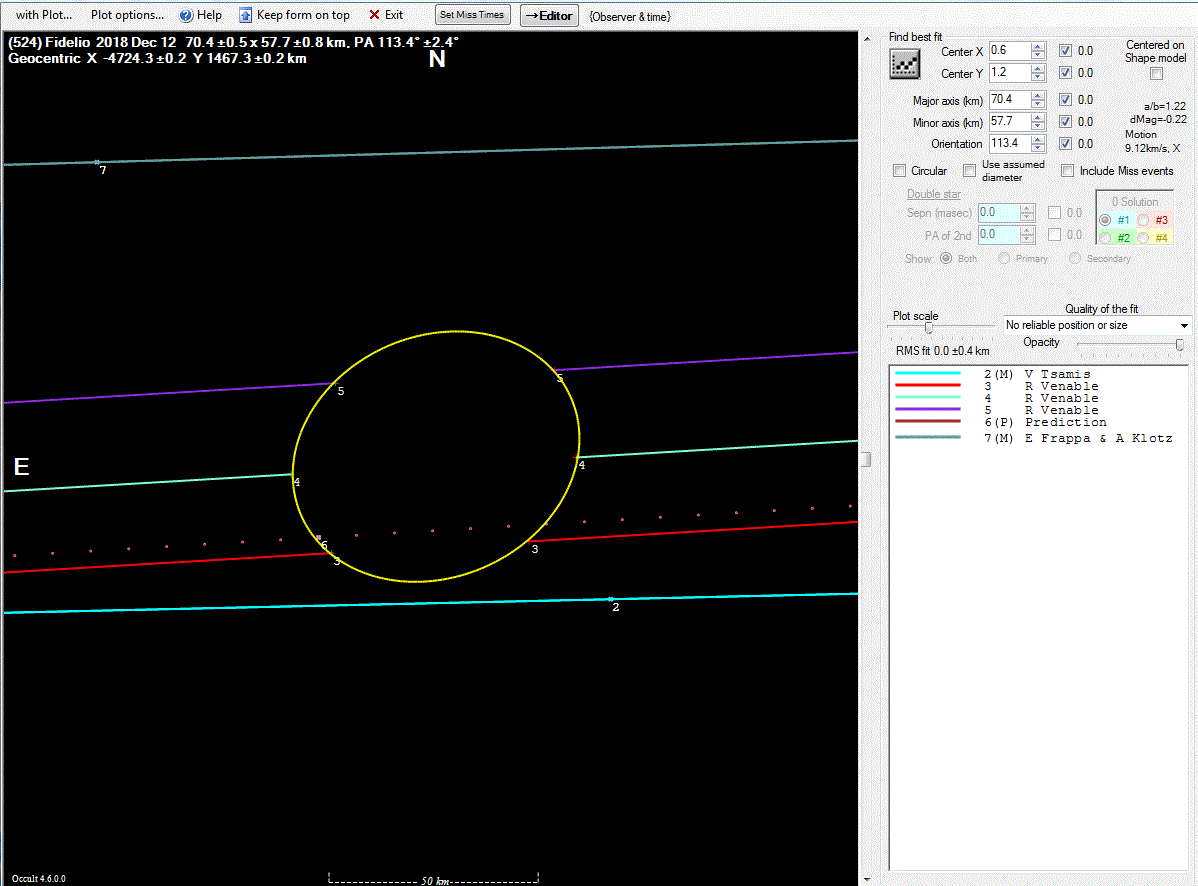Click the Sepn (masec) spinner arrows
This screenshot has height=886, width=1198.
click(1027, 212)
